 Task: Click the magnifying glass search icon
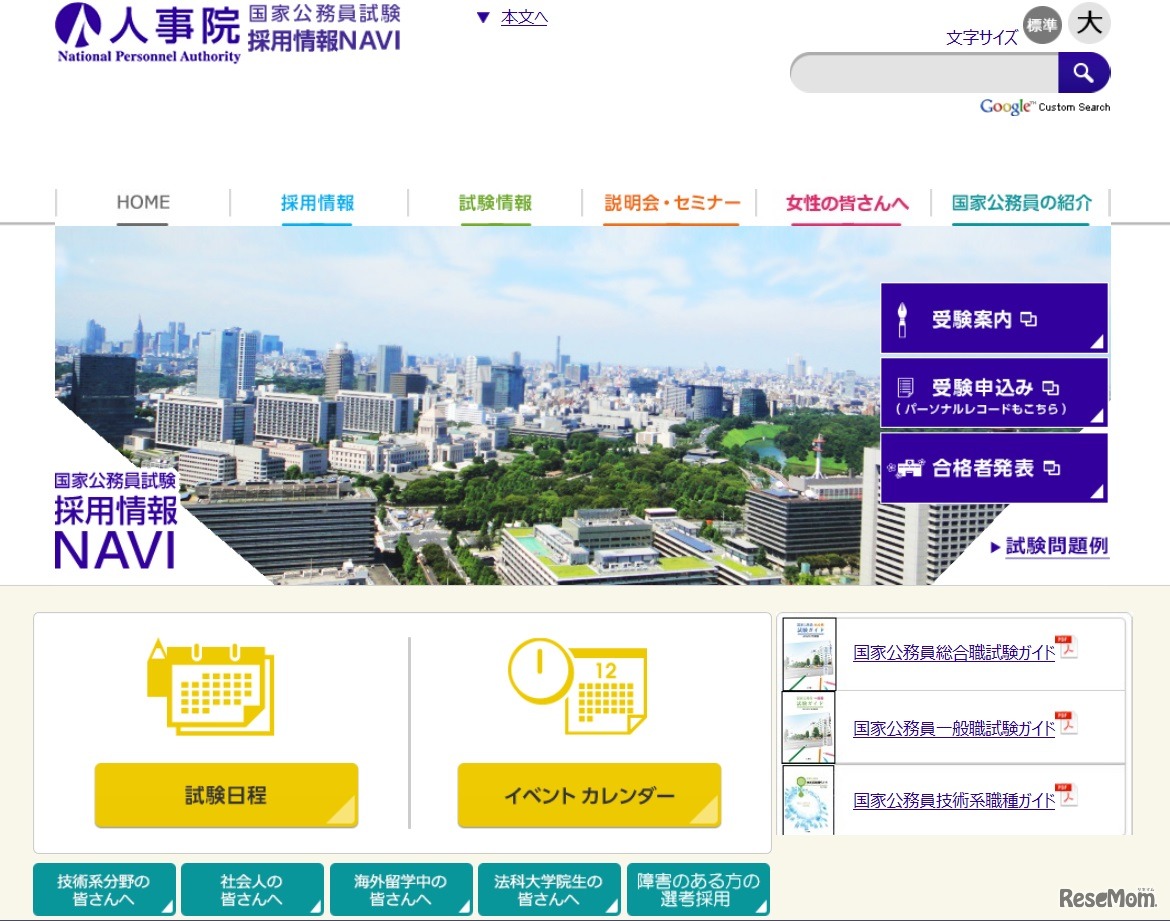click(x=1084, y=72)
